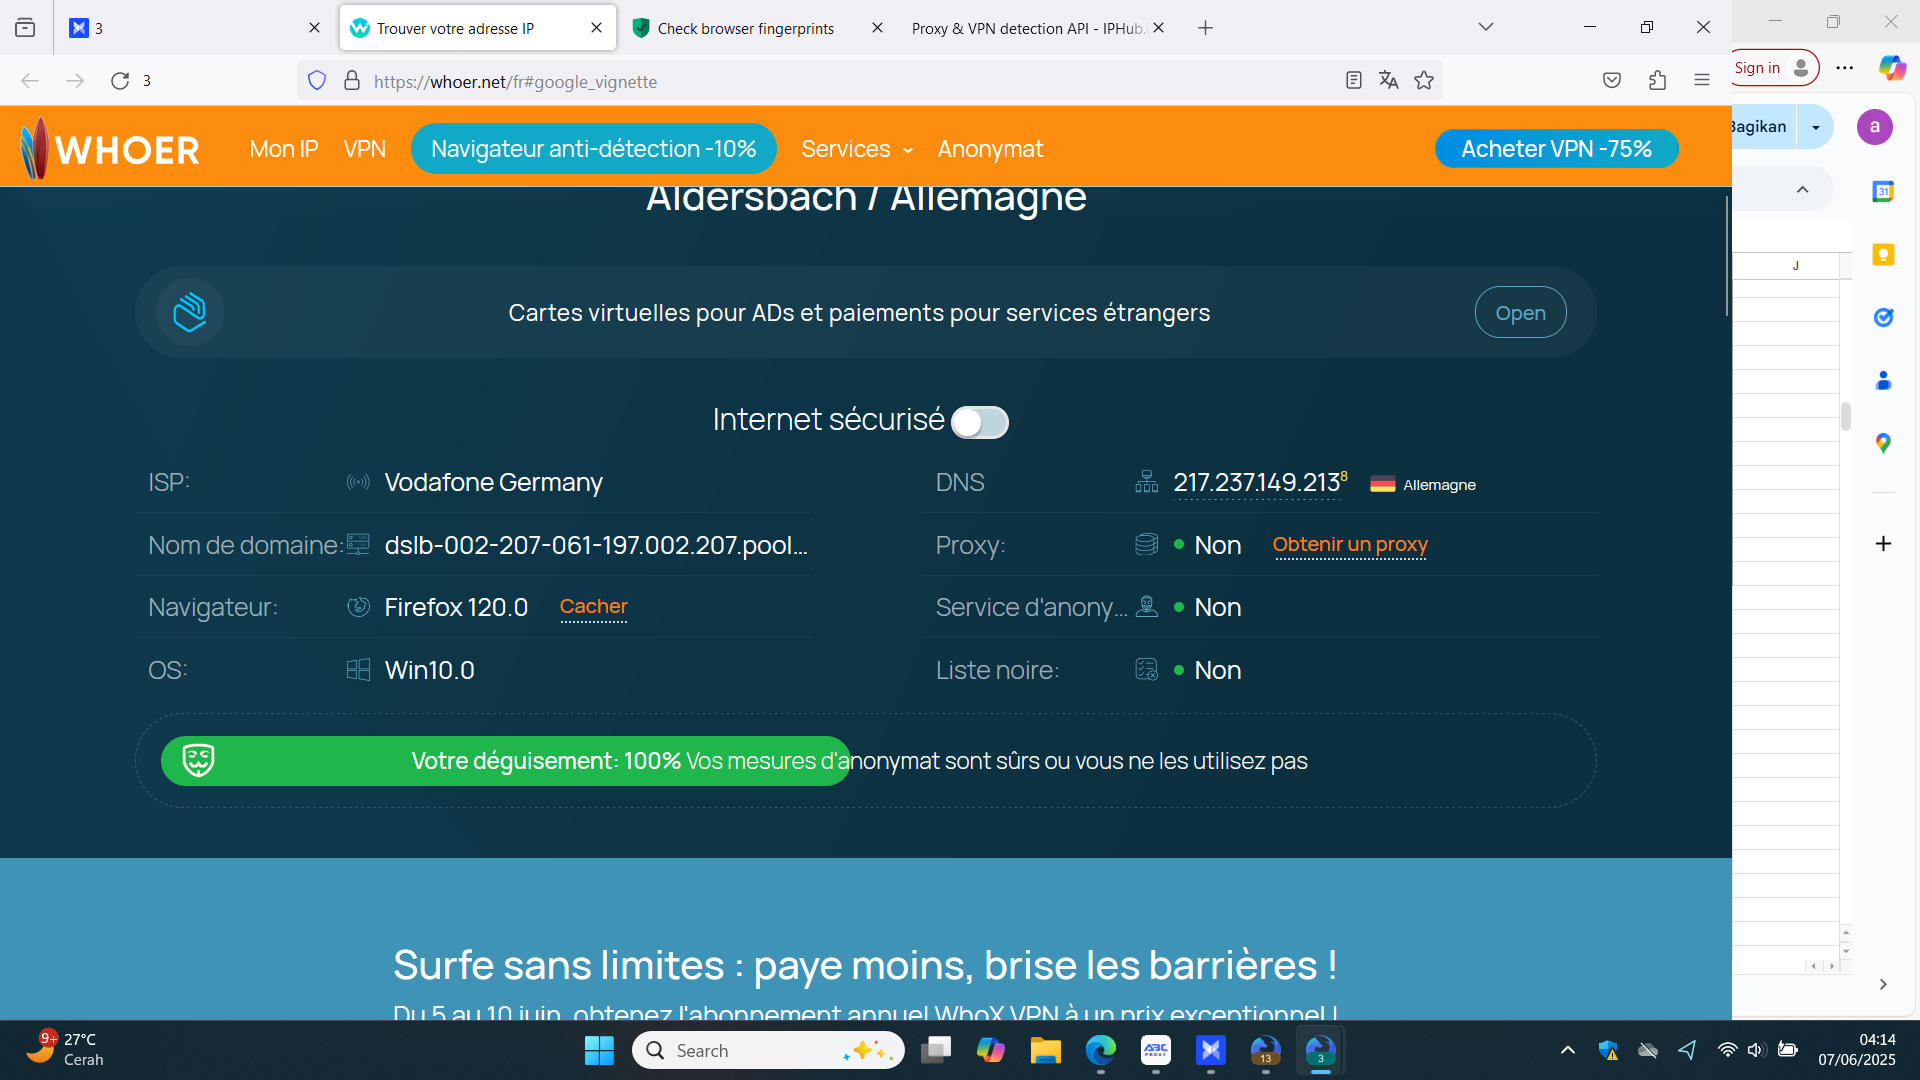Click the Whoer logo
Image resolution: width=1920 pixels, height=1080 pixels.
pos(110,149)
